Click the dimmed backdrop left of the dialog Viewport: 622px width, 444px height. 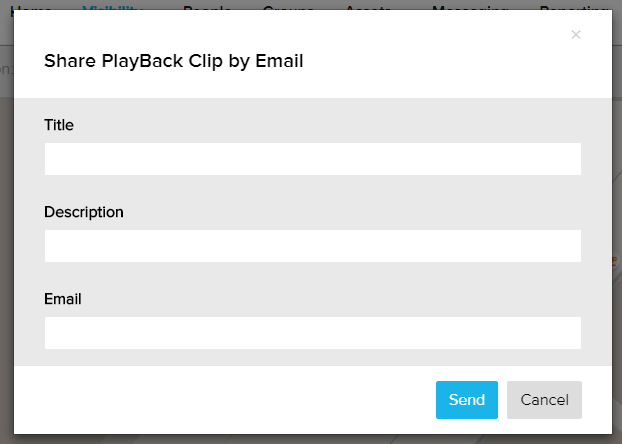coord(6,220)
